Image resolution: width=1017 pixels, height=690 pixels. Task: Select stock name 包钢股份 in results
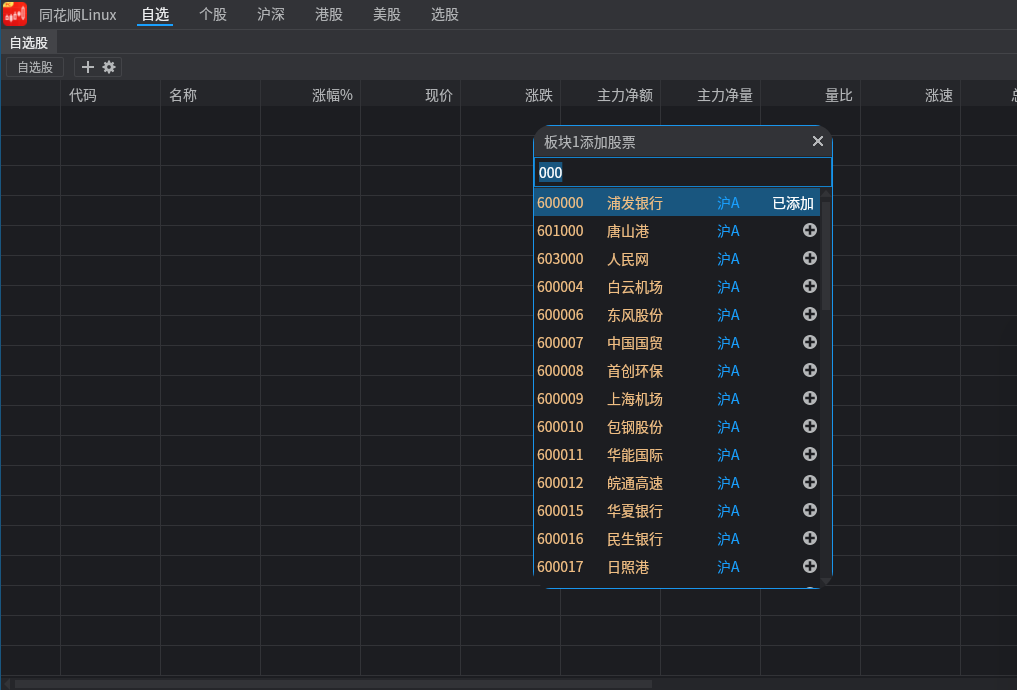point(635,427)
